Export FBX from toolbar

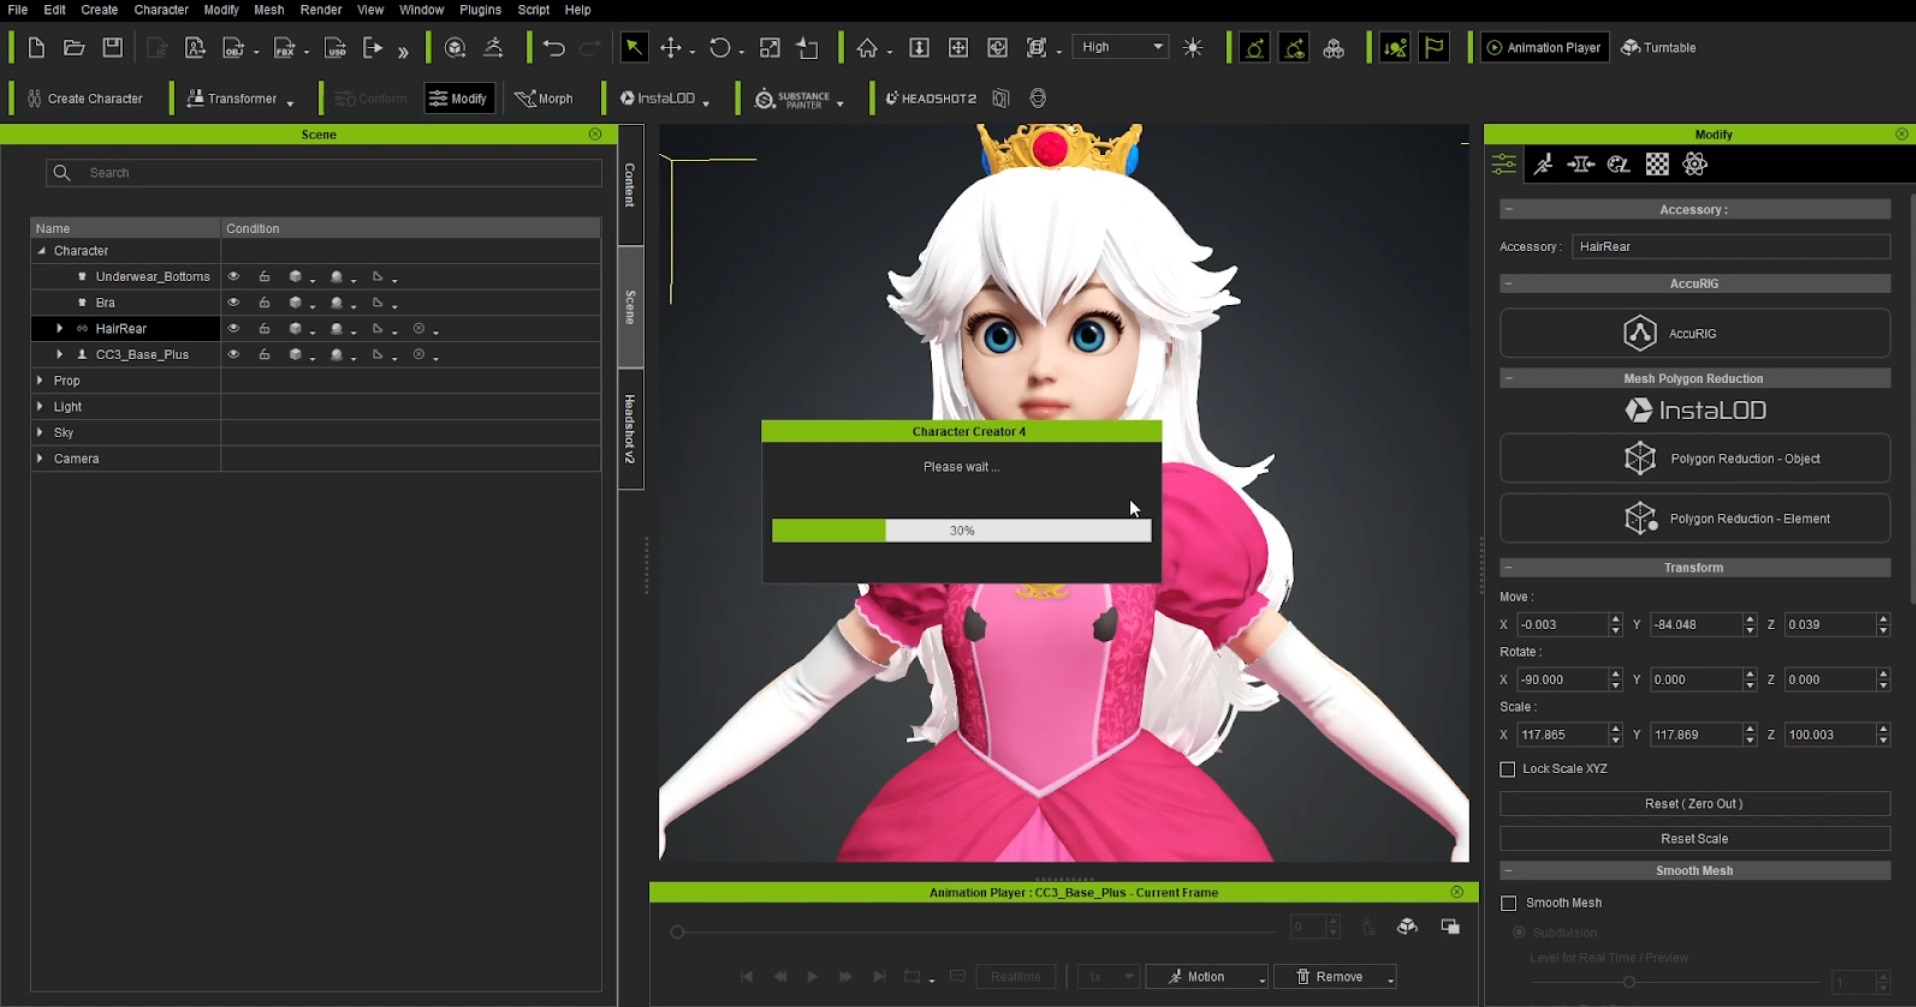[x=284, y=48]
